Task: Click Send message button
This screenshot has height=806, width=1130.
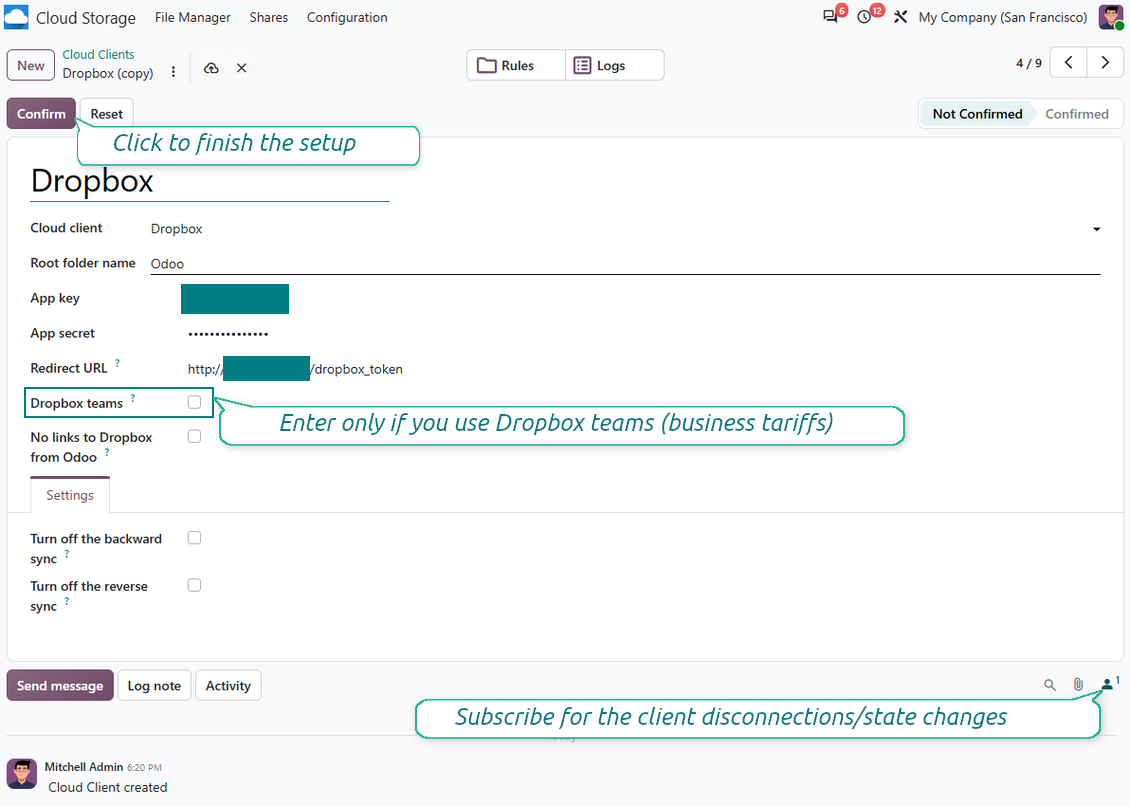Action: click(x=60, y=686)
